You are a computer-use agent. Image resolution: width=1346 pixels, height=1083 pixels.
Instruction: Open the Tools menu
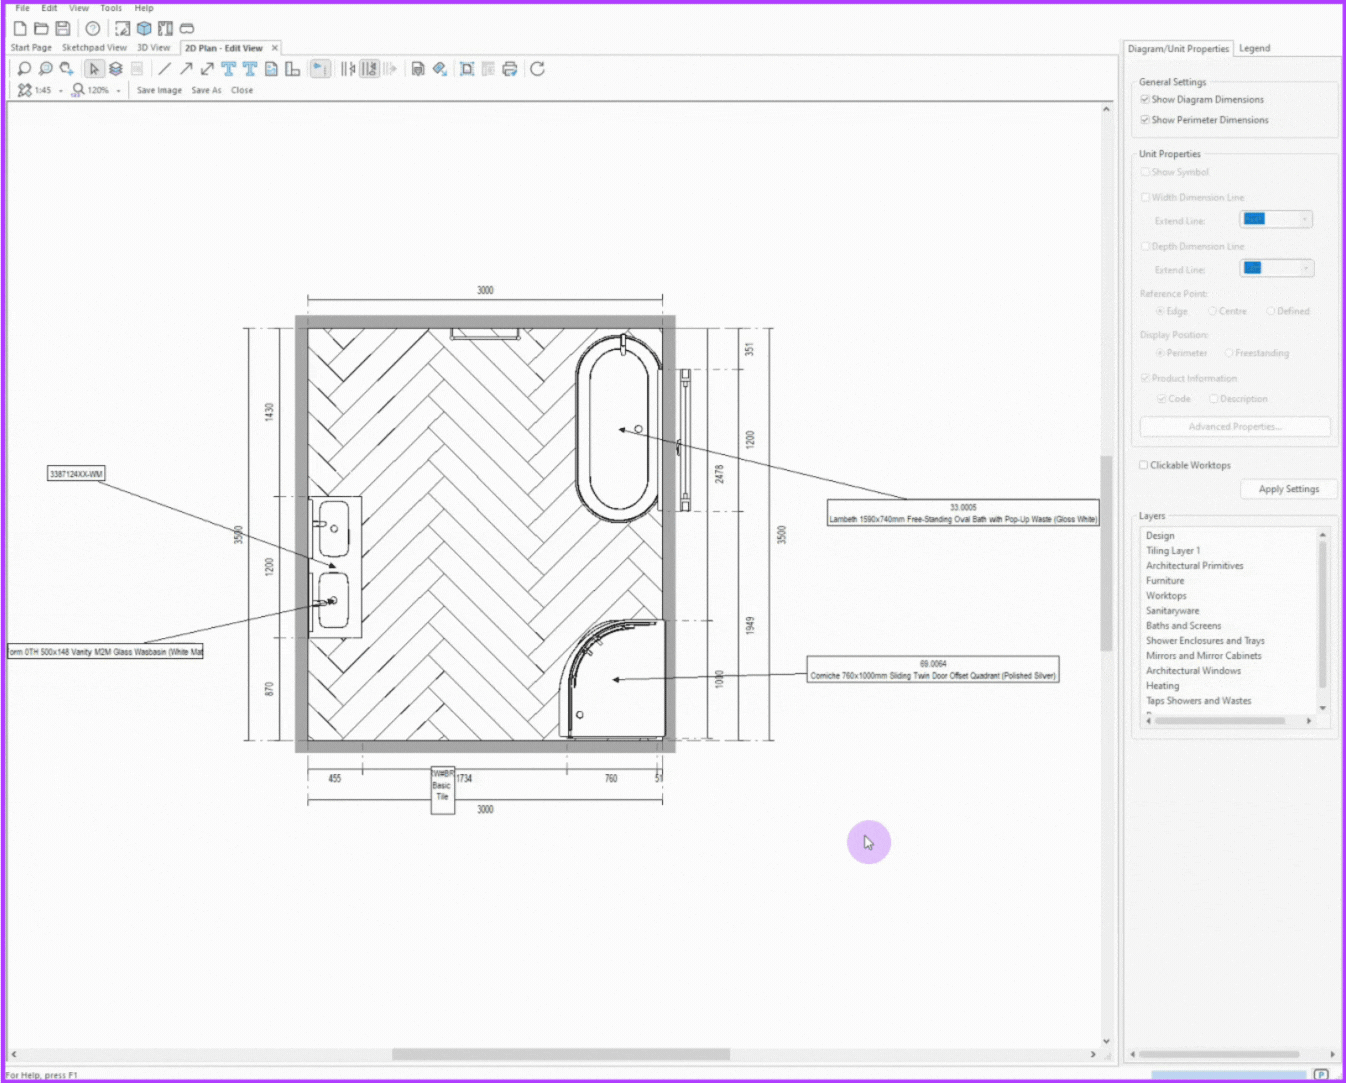click(x=111, y=8)
